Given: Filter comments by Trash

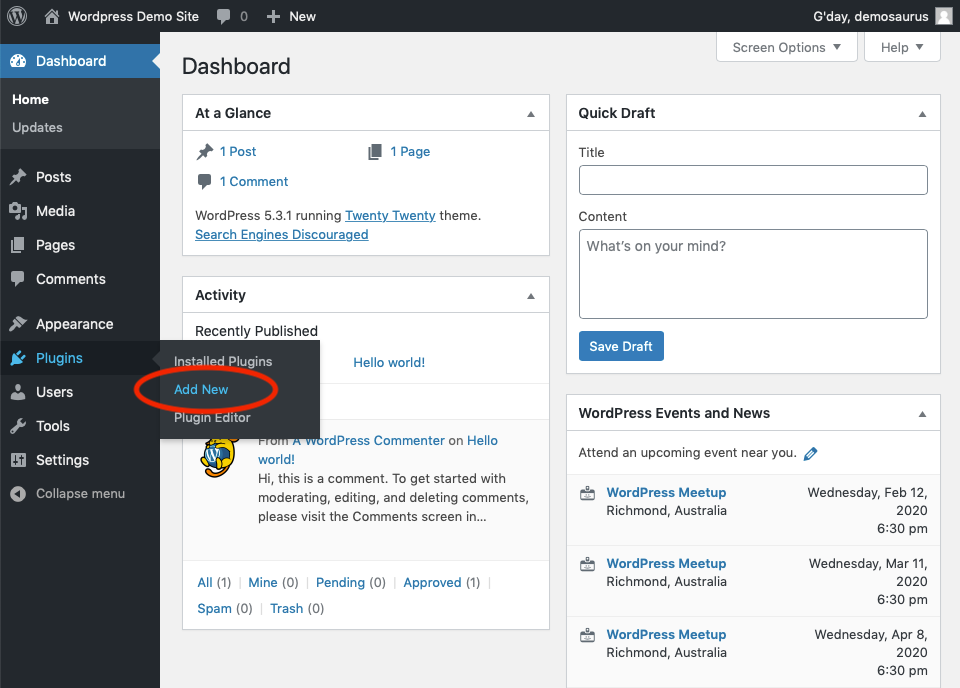Looking at the screenshot, I should tap(287, 608).
